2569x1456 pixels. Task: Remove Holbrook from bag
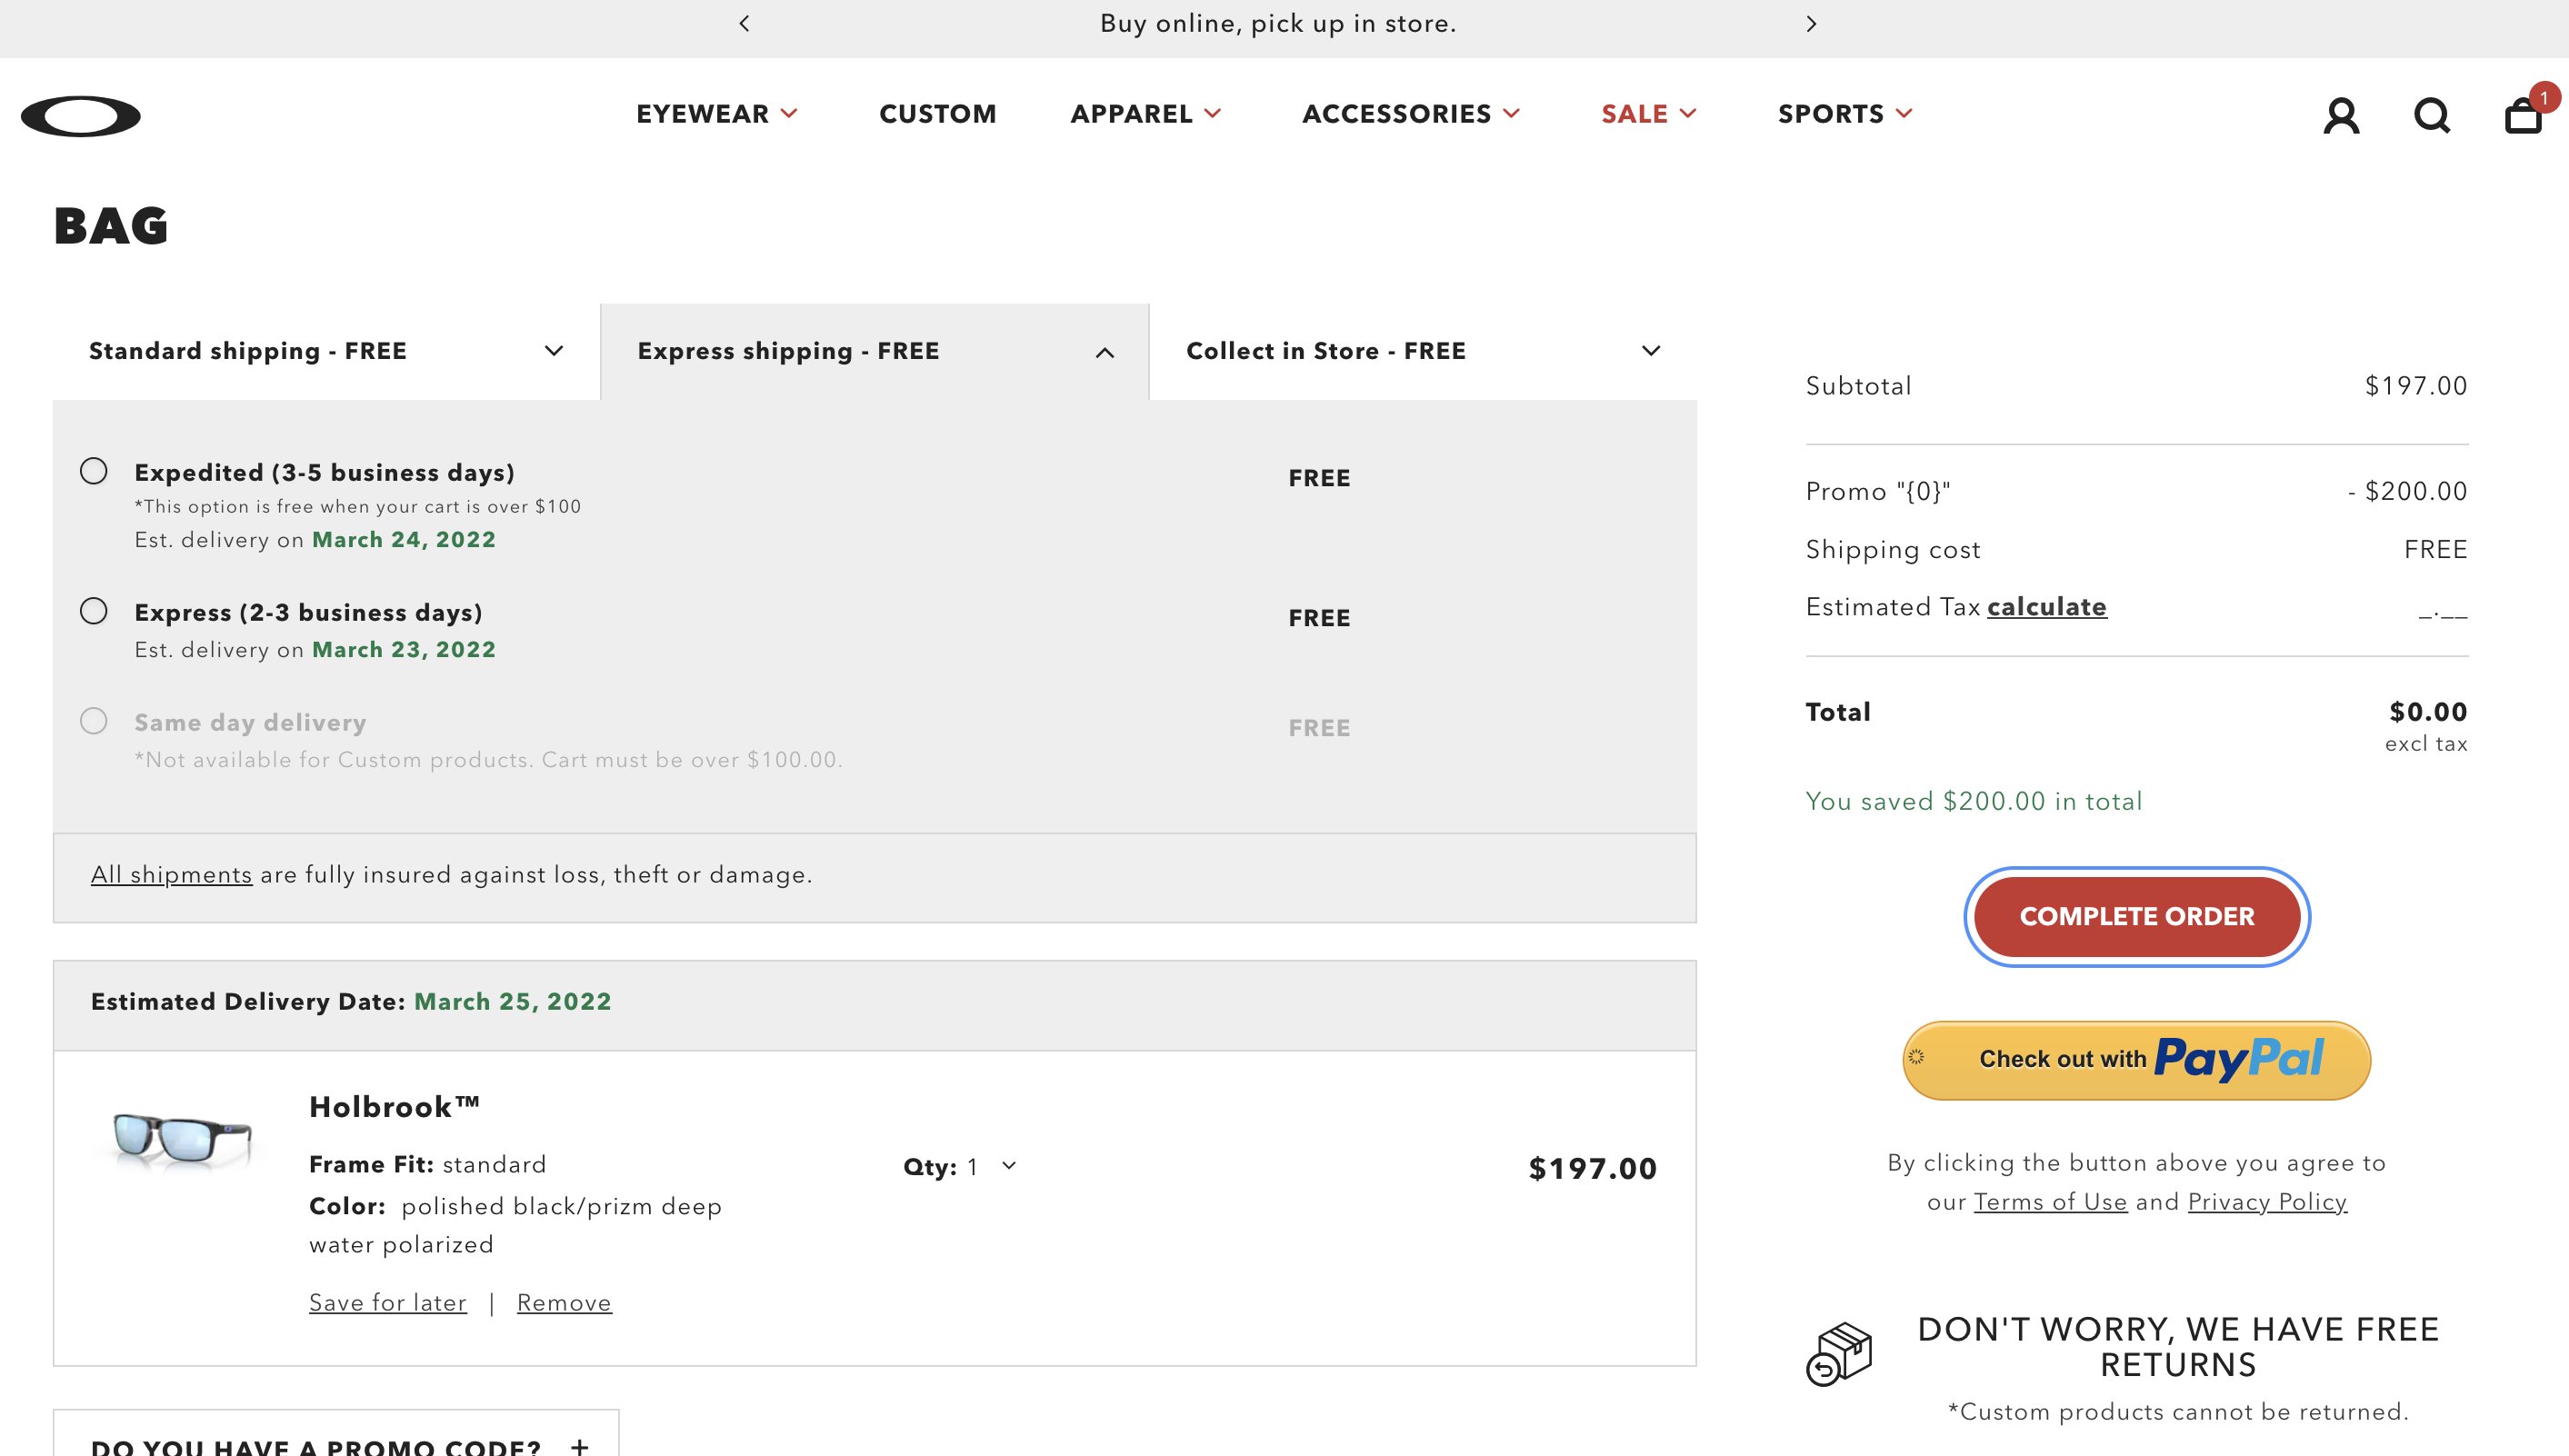564,1303
